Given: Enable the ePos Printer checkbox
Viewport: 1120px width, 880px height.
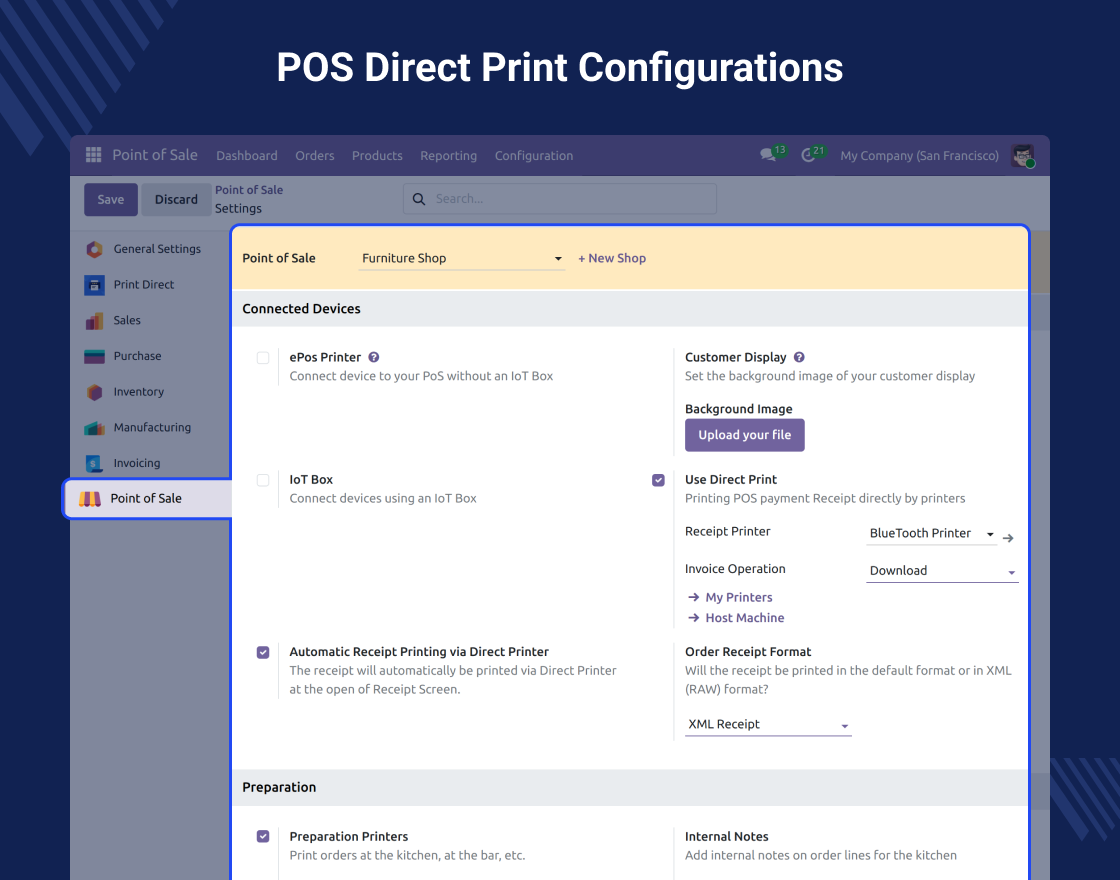Looking at the screenshot, I should (x=263, y=358).
